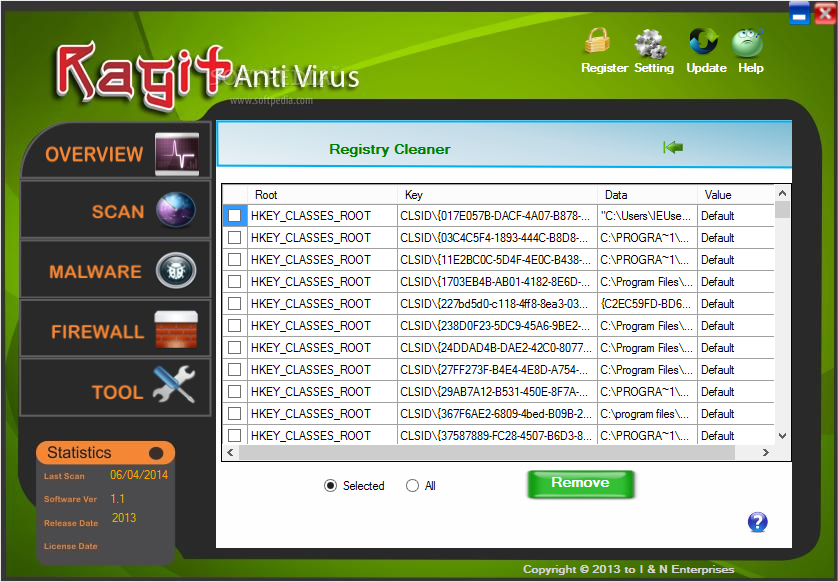The width and height of the screenshot is (838, 582).
Task: Click the Root column header
Action: click(322, 195)
